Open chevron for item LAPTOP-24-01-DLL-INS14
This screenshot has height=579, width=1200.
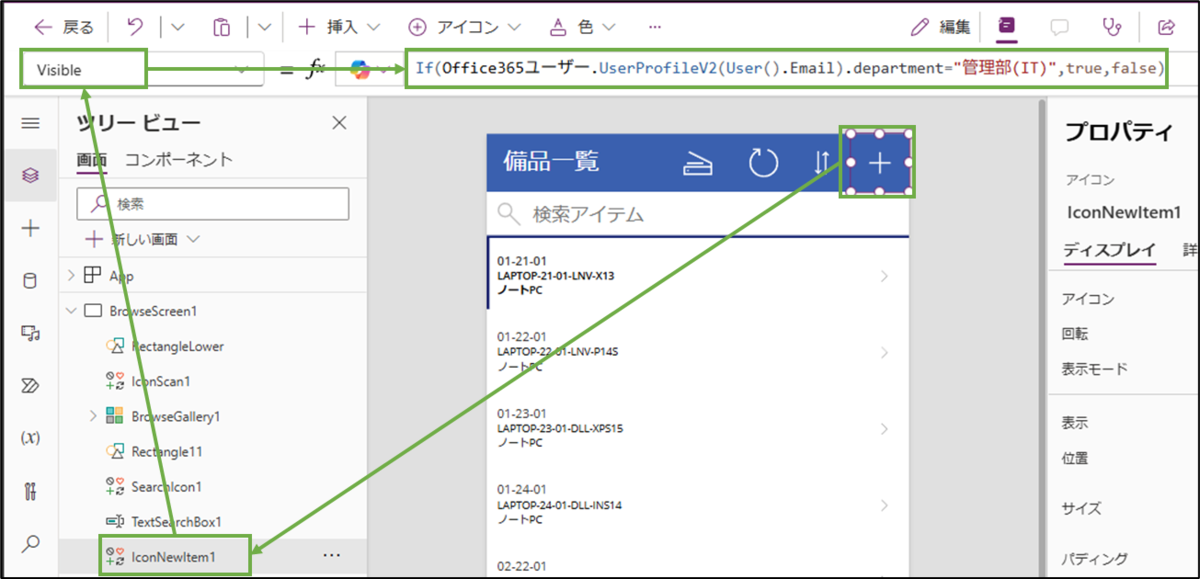pyautogui.click(x=884, y=504)
